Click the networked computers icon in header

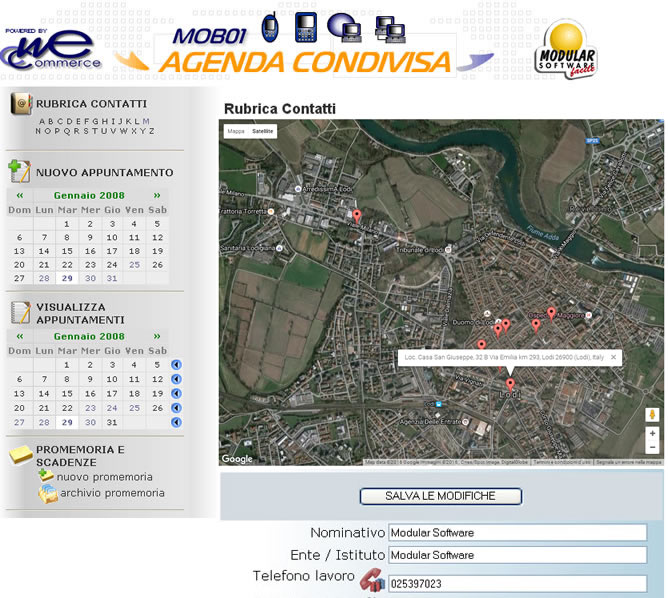click(390, 29)
